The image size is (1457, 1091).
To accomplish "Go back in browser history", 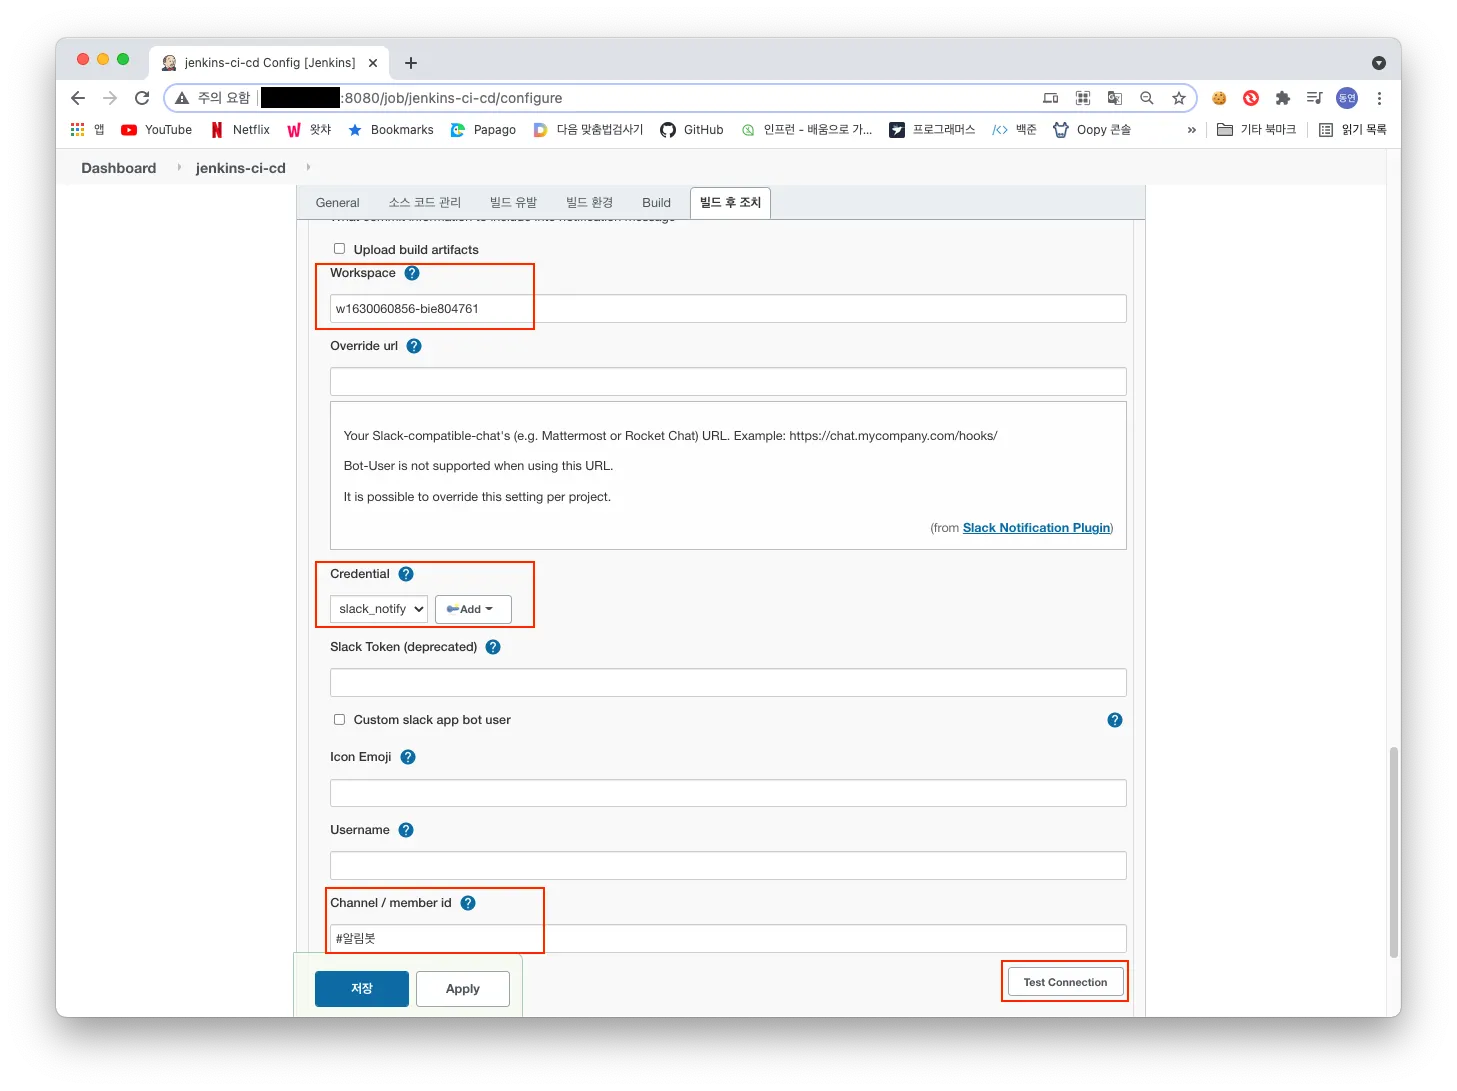I will (78, 98).
